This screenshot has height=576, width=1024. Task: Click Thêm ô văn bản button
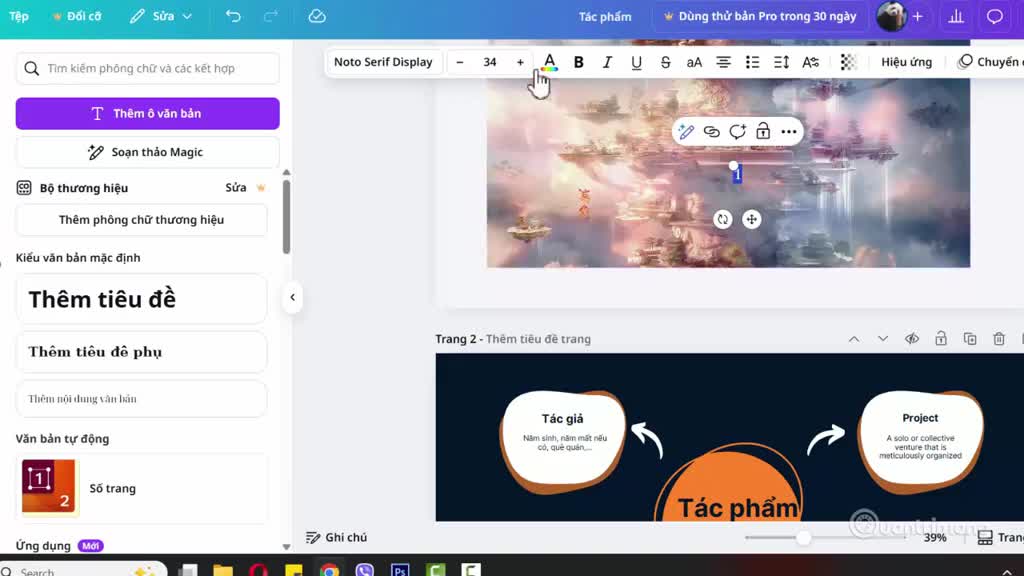pyautogui.click(x=148, y=114)
